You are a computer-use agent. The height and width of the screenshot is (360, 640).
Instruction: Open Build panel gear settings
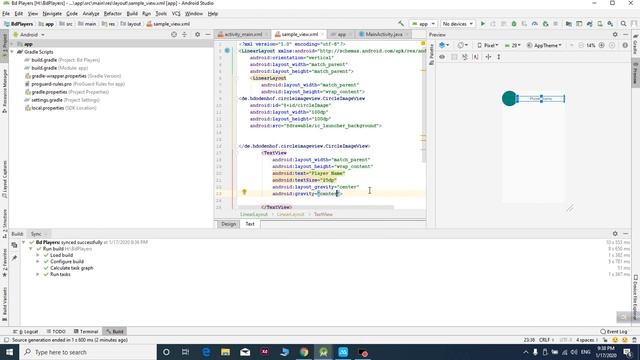point(615,233)
